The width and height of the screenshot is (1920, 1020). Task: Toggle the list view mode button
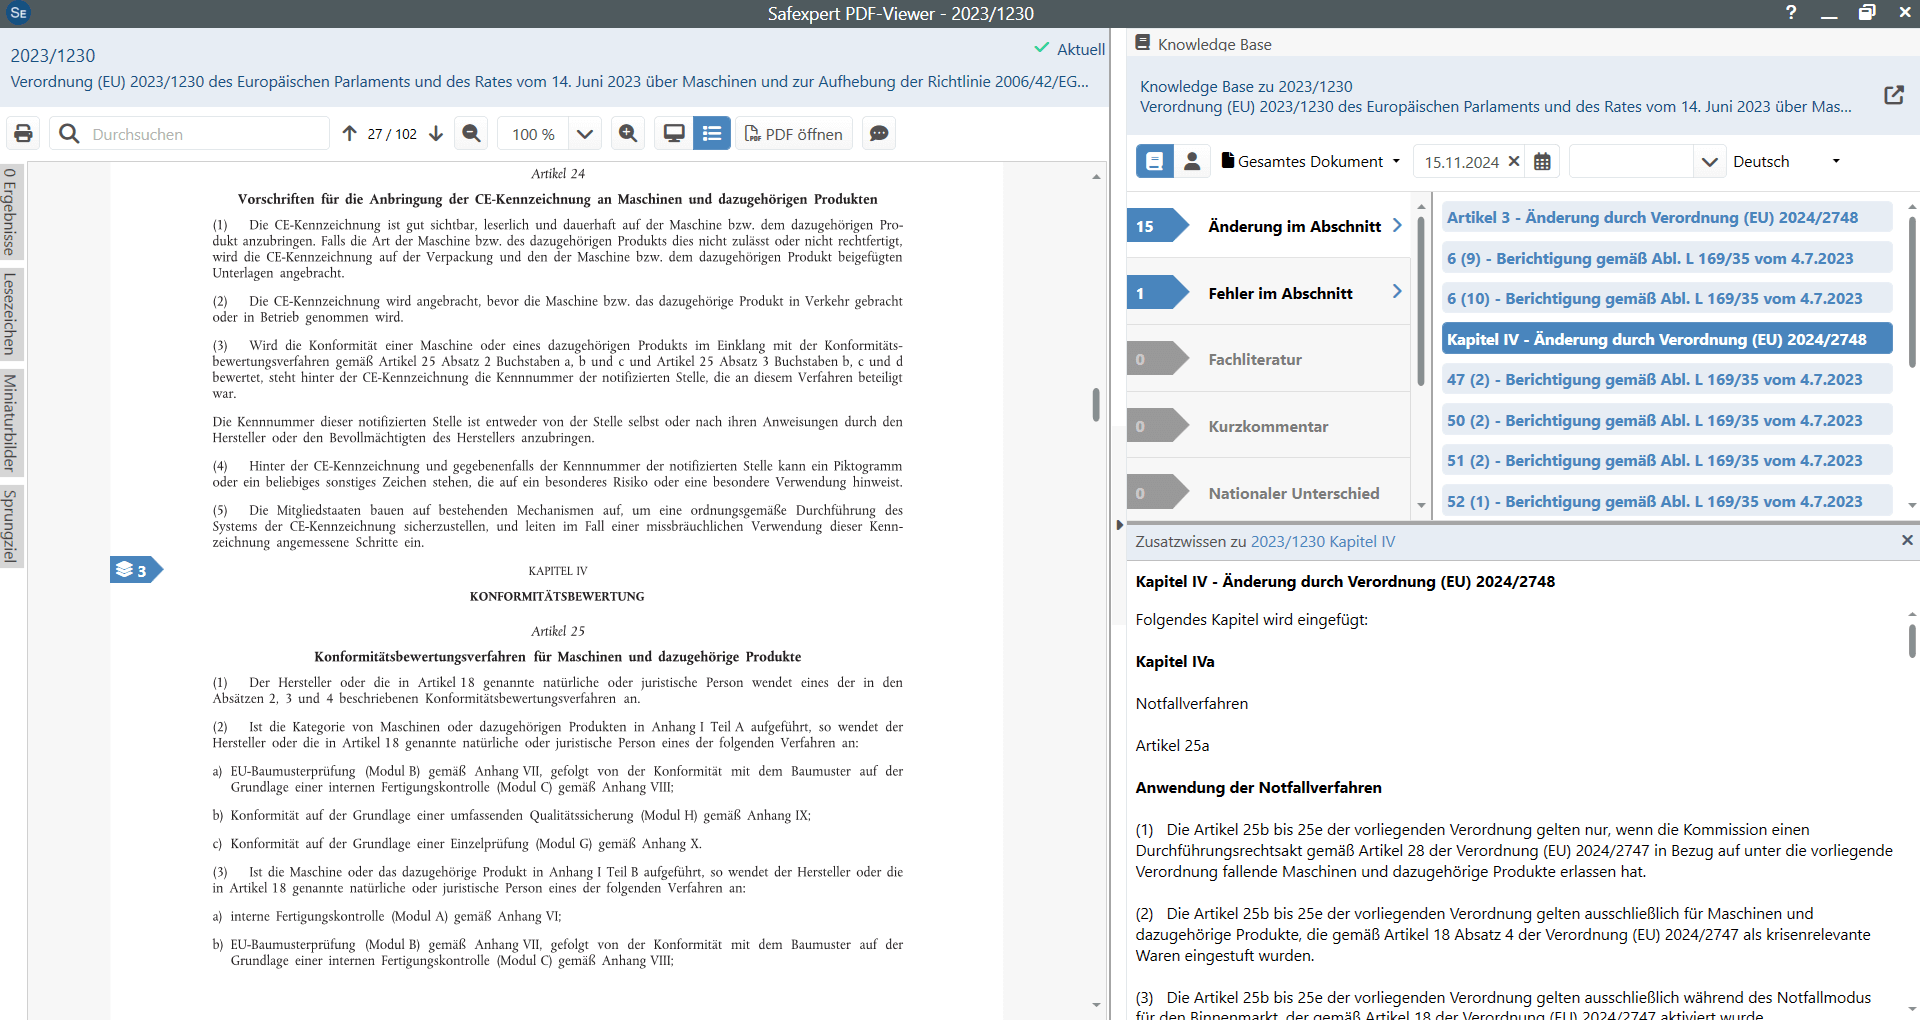[712, 134]
